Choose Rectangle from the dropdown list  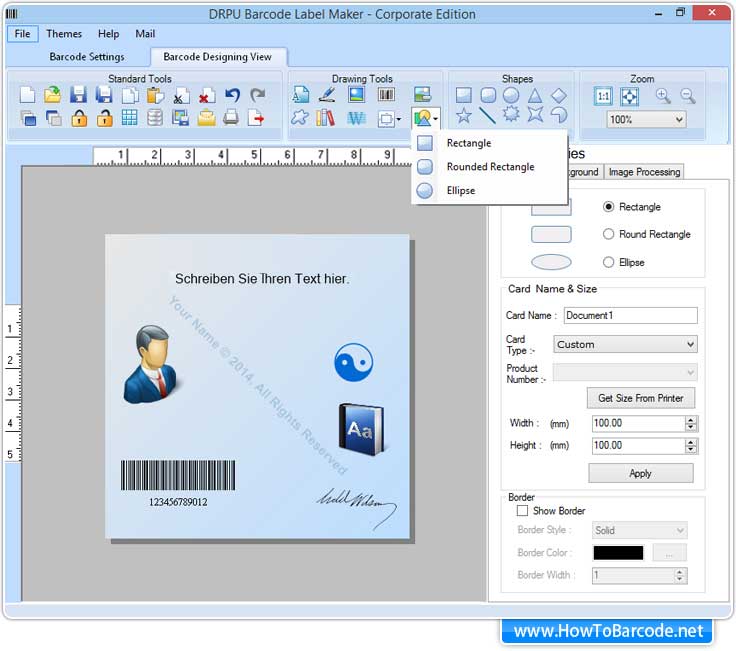(x=490, y=143)
